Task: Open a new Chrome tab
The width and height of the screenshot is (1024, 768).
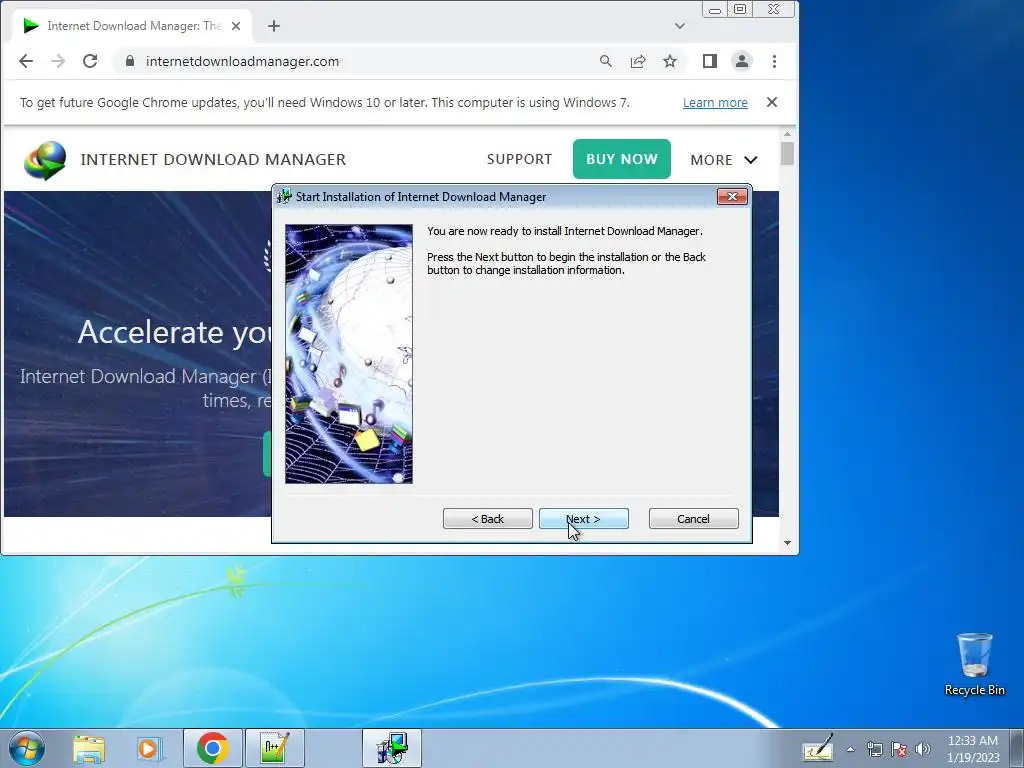Action: pos(274,26)
